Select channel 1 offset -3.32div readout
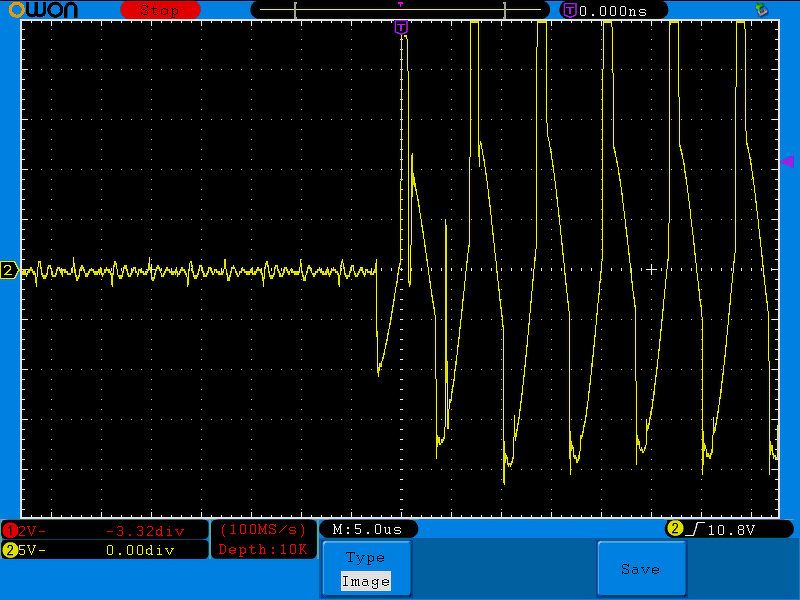Viewport: 800px width, 600px height. tap(145, 531)
